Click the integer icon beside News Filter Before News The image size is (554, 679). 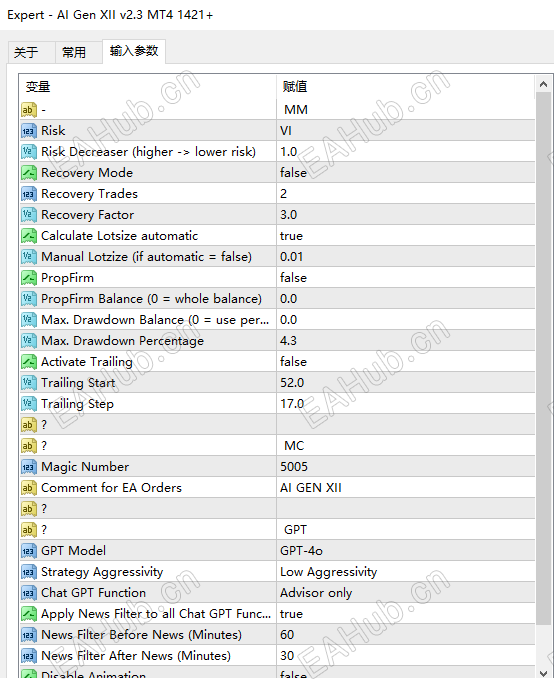(x=29, y=635)
